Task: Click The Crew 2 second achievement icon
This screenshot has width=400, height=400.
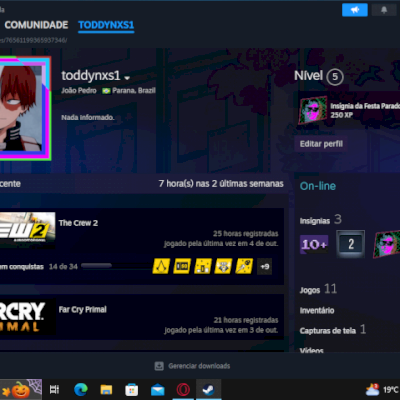Action: [x=182, y=266]
